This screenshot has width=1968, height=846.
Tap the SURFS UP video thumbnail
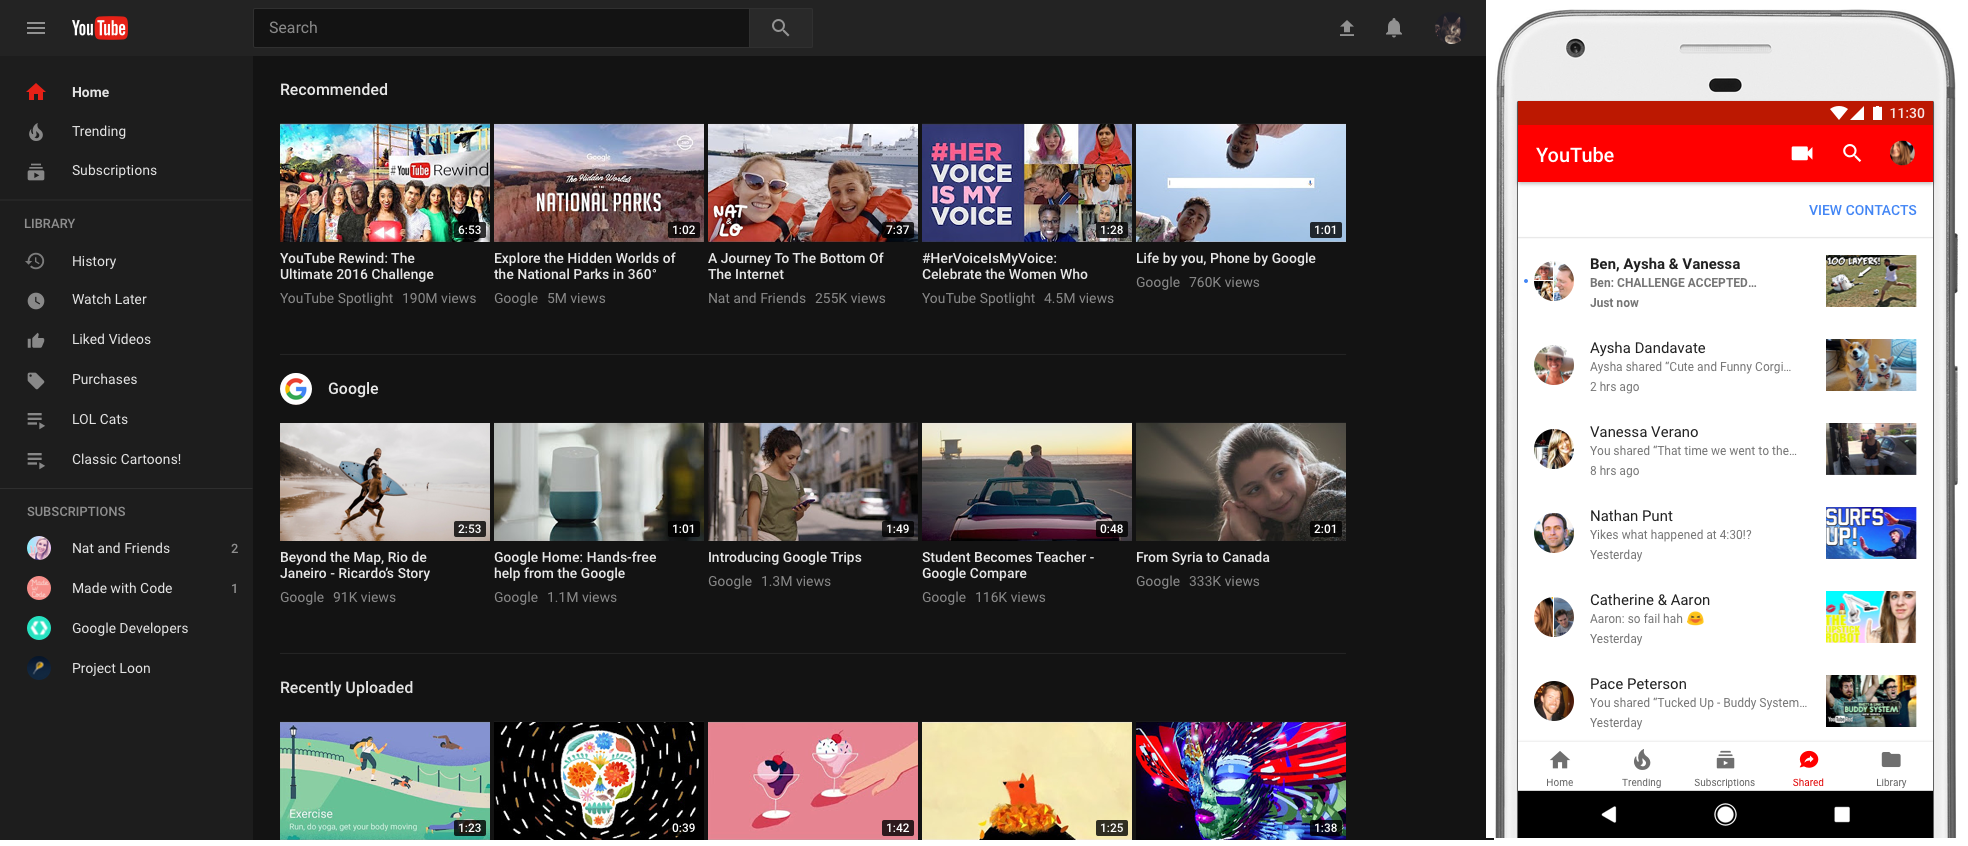tap(1871, 533)
